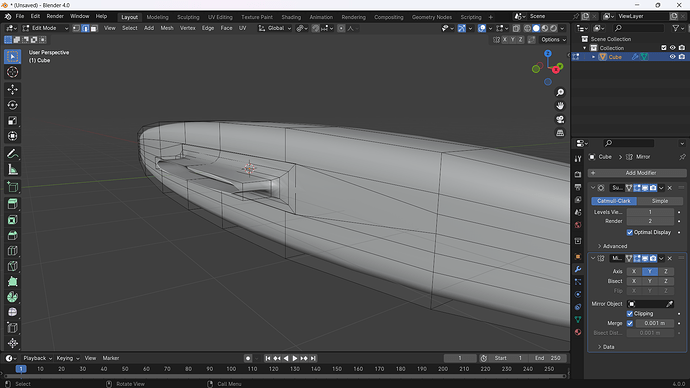Open the shading options dropdown arrow

point(562,28)
